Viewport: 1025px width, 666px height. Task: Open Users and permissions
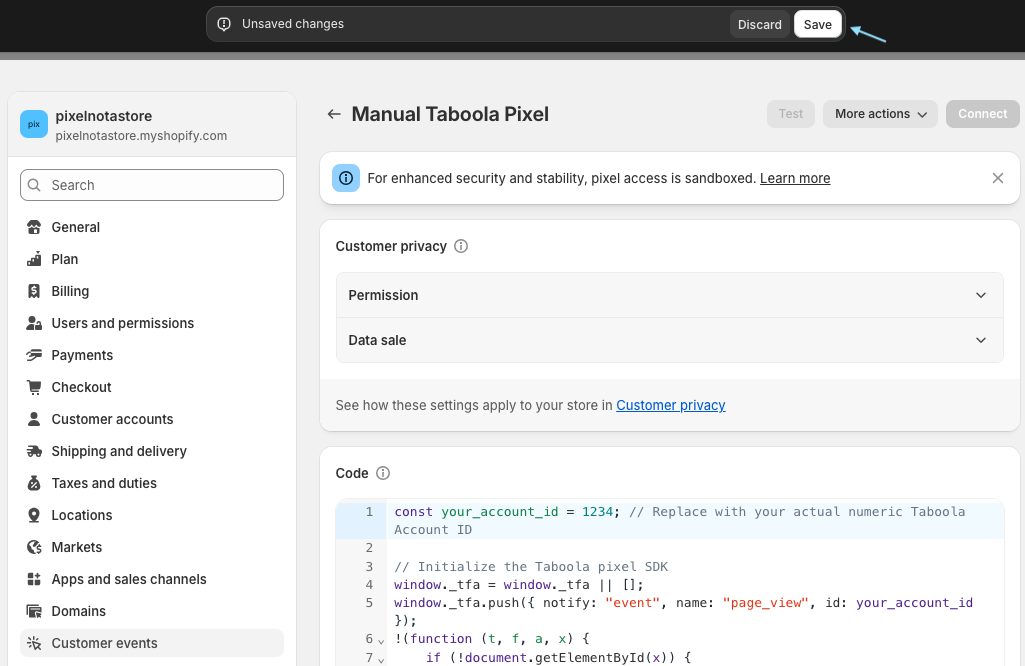pos(152,324)
